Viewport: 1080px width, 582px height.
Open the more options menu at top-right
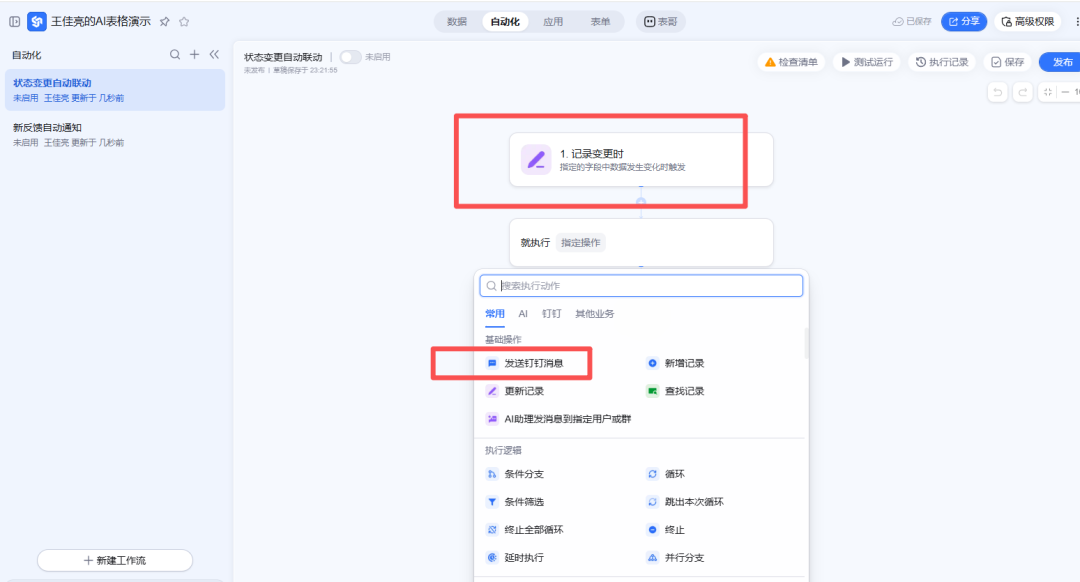coord(1076,21)
